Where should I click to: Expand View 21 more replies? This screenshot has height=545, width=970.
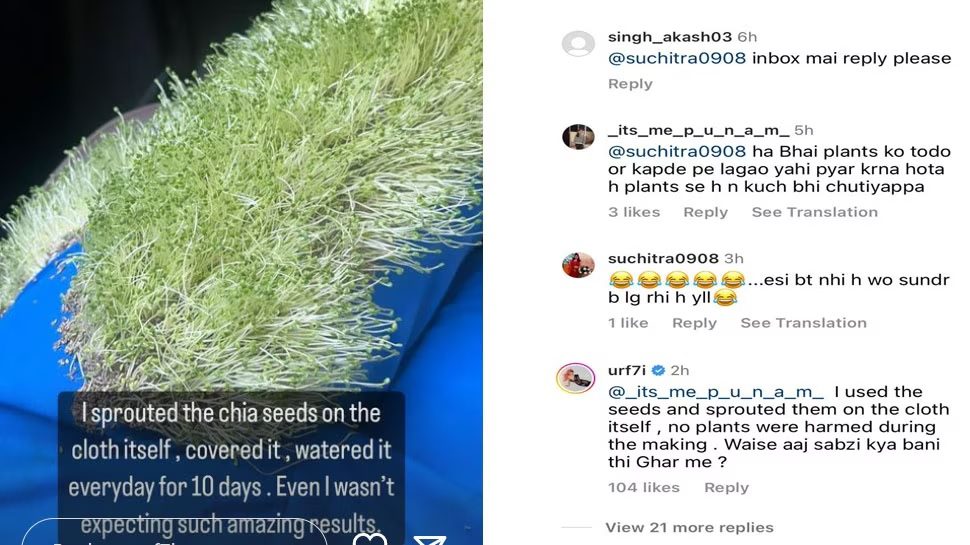point(689,528)
